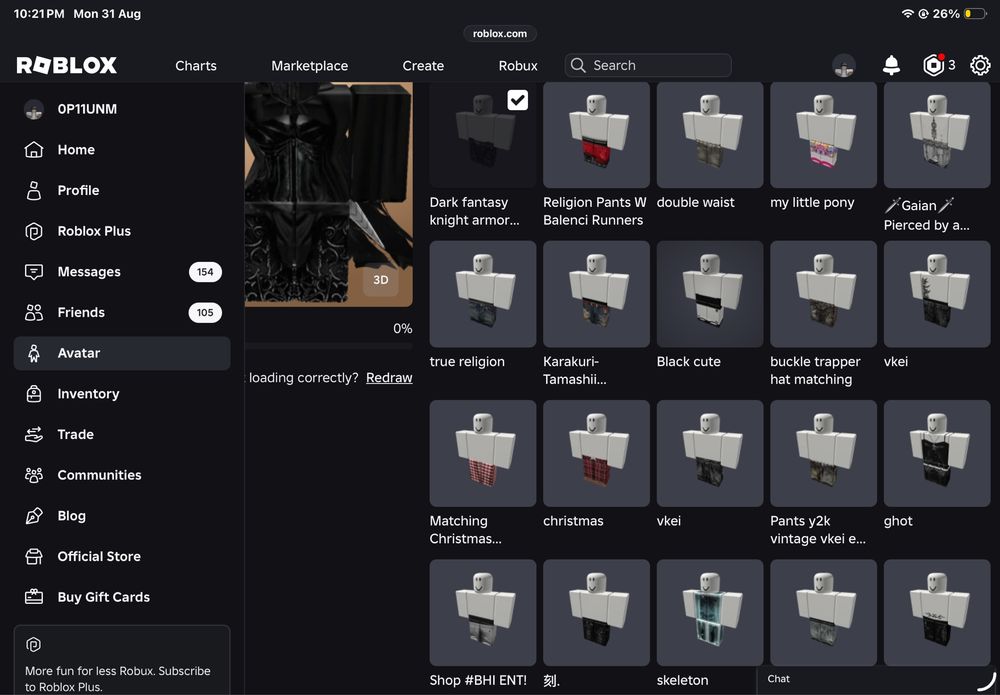Select the Pants y2k vintage vkei thumbnail
This screenshot has width=1000, height=695.
pyautogui.click(x=823, y=453)
